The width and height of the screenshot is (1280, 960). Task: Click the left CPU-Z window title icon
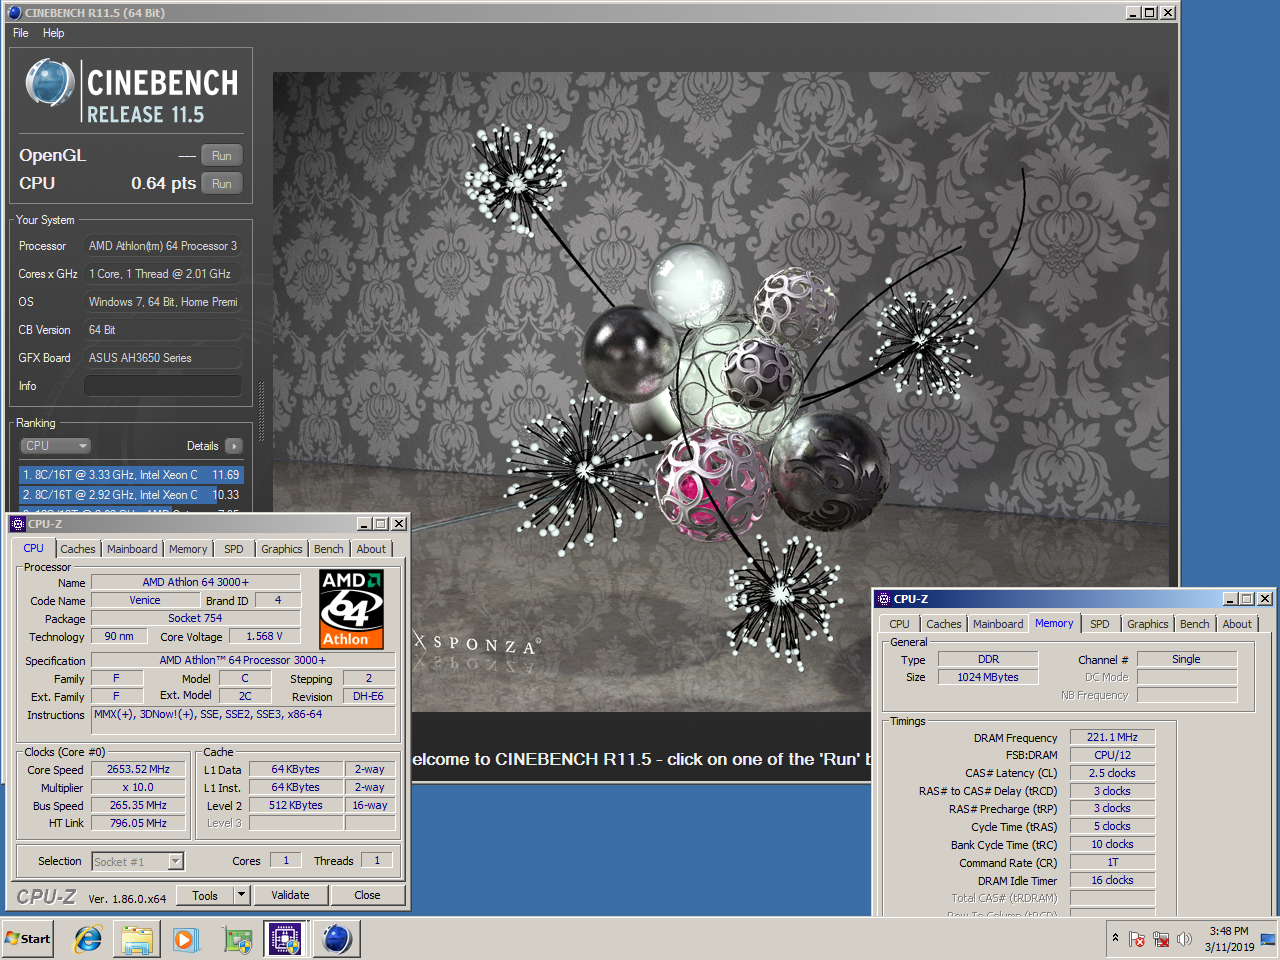(17, 524)
